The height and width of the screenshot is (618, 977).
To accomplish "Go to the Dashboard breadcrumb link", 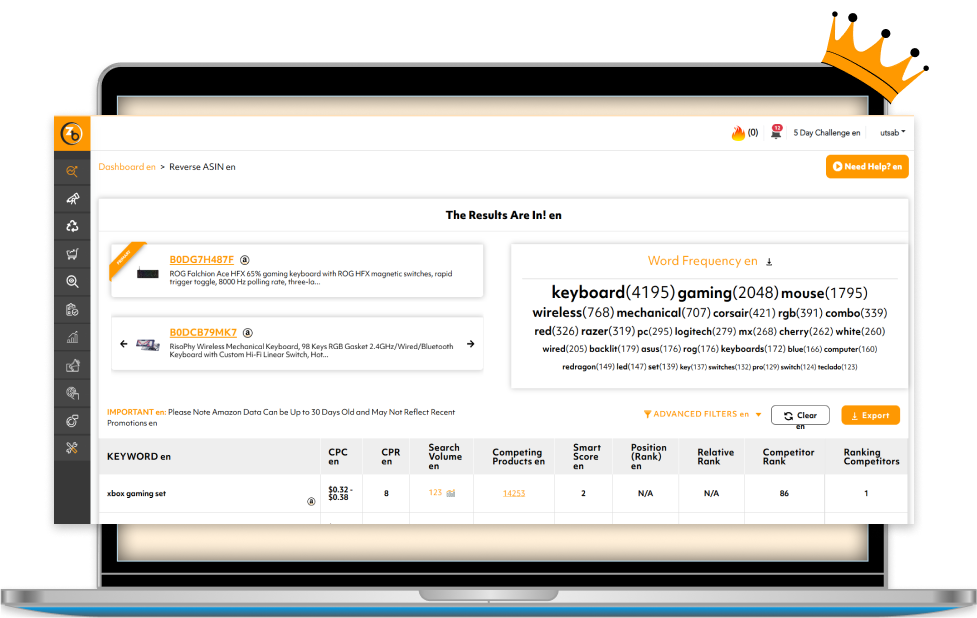I will pos(126,167).
